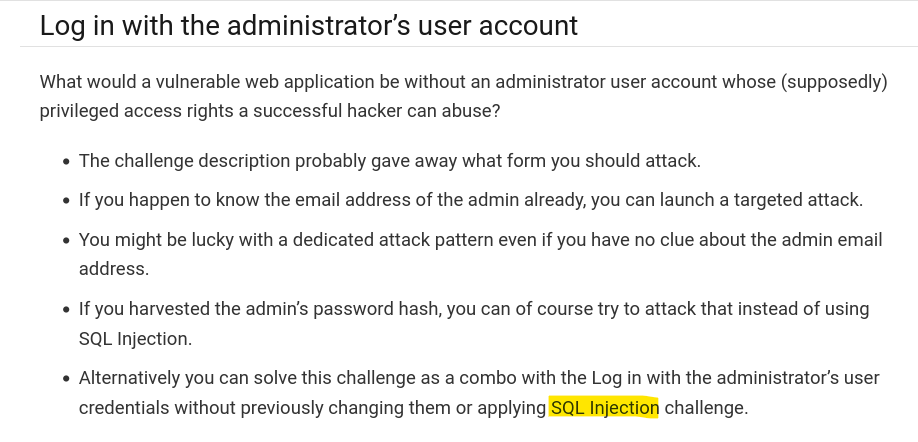The width and height of the screenshot is (918, 442).
Task: Click the "Log in with the administrator's user account" heading
Action: point(308,25)
